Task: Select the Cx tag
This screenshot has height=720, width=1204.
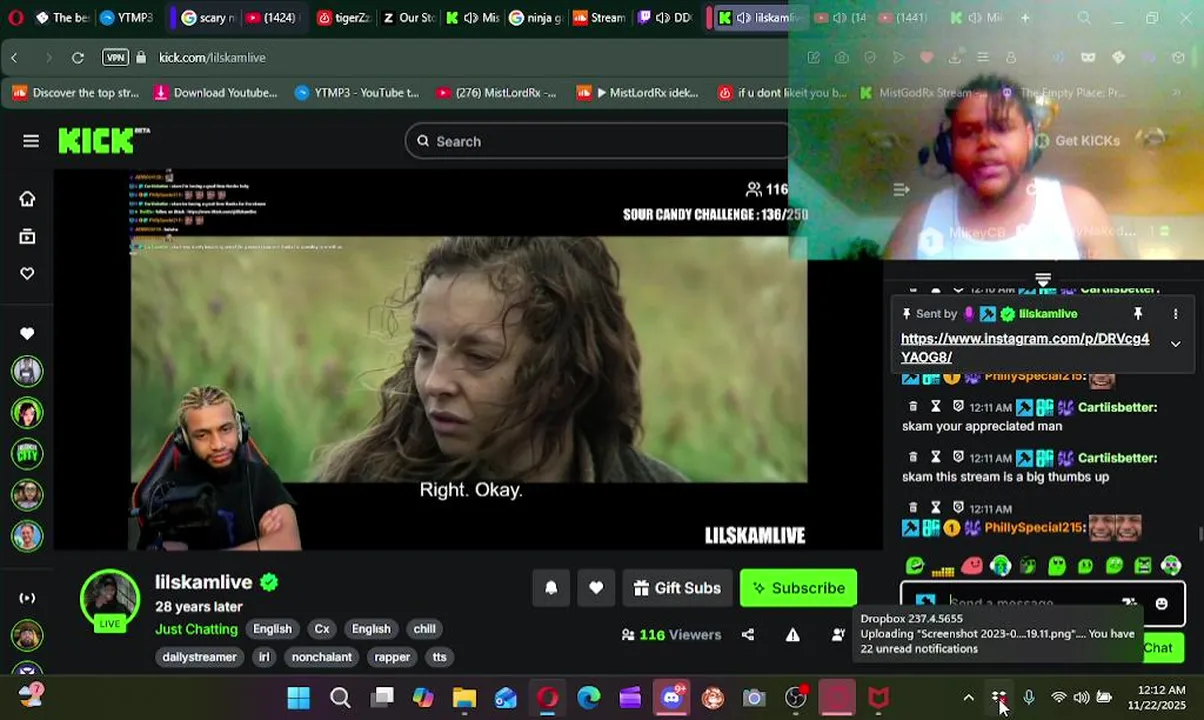Action: point(322,629)
